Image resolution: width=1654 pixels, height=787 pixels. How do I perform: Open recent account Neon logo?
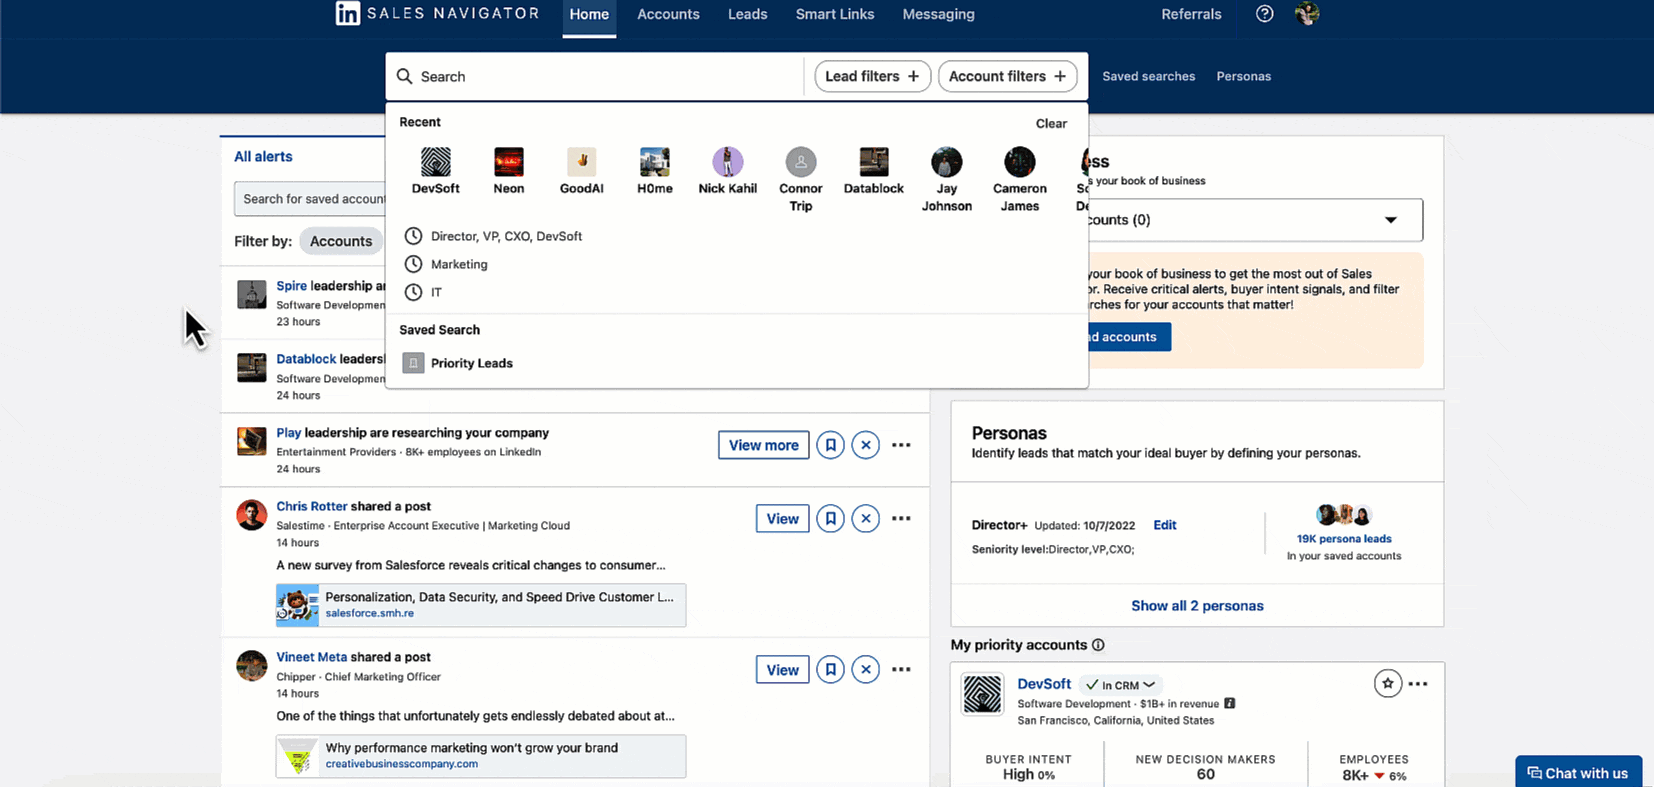508,162
